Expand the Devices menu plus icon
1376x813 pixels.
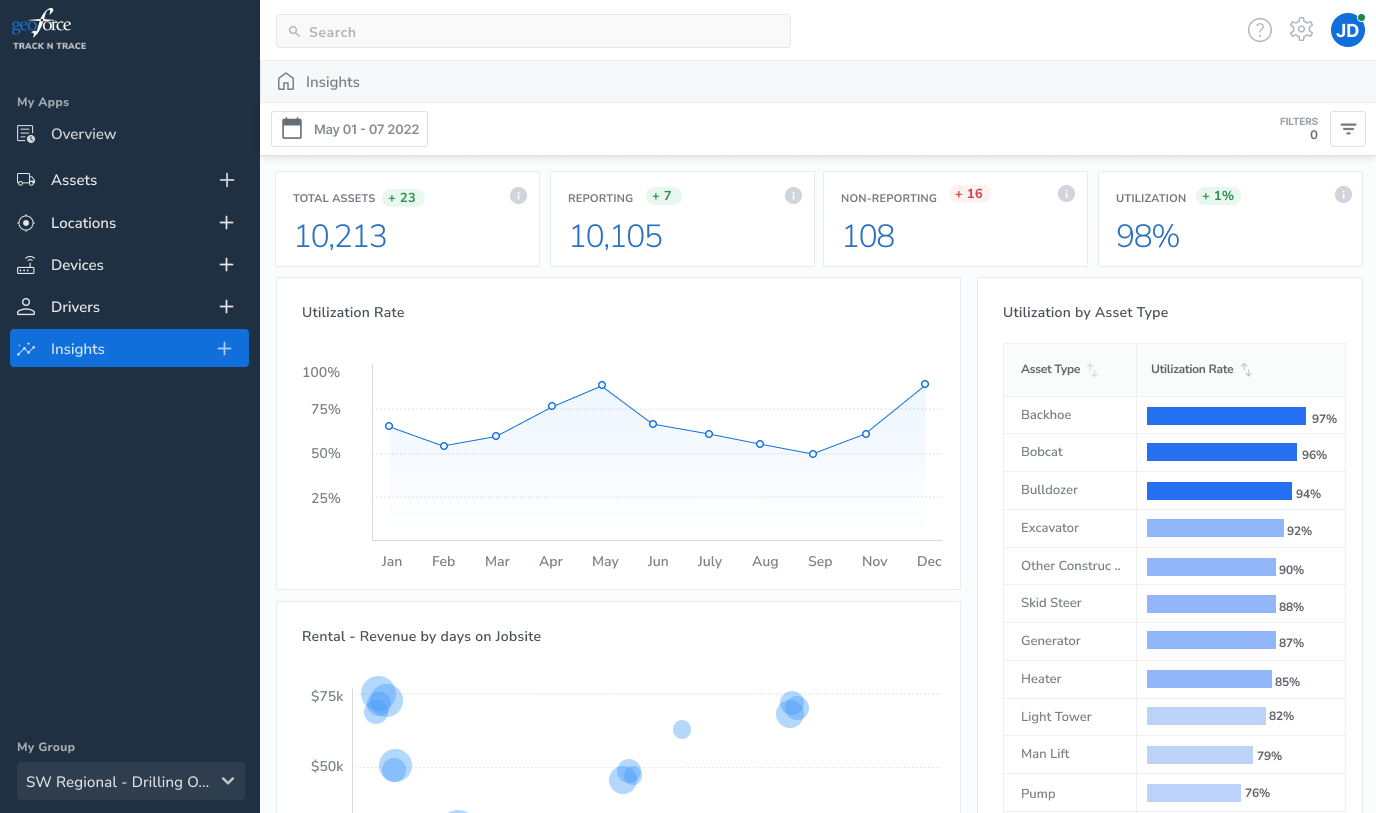coord(227,265)
